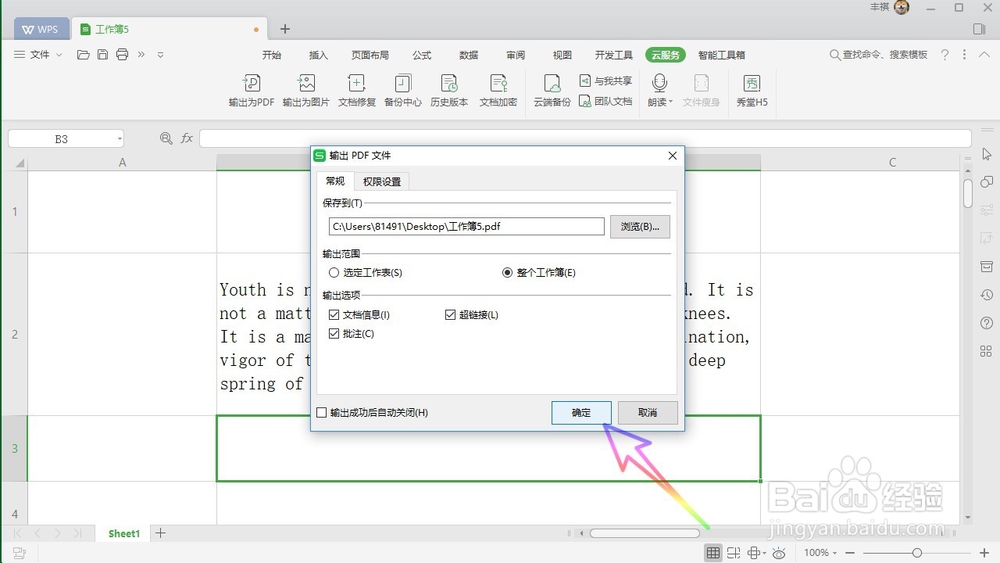This screenshot has height=563, width=1000.
Task: Toggle the 批注(C) checkbox
Action: click(334, 334)
